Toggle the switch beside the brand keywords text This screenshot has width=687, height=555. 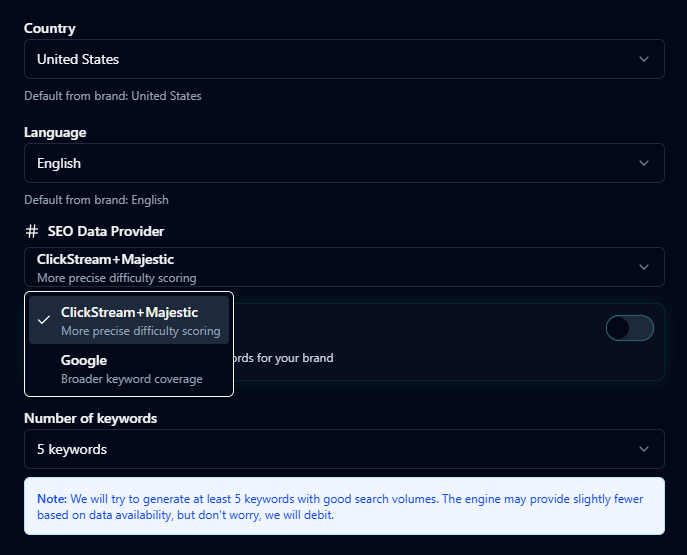(630, 328)
